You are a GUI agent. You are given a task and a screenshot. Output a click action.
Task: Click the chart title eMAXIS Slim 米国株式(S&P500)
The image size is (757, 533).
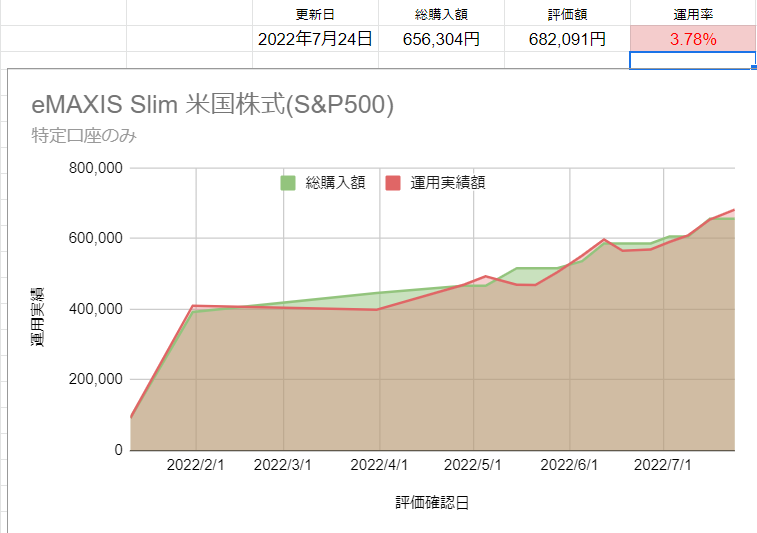coord(212,104)
